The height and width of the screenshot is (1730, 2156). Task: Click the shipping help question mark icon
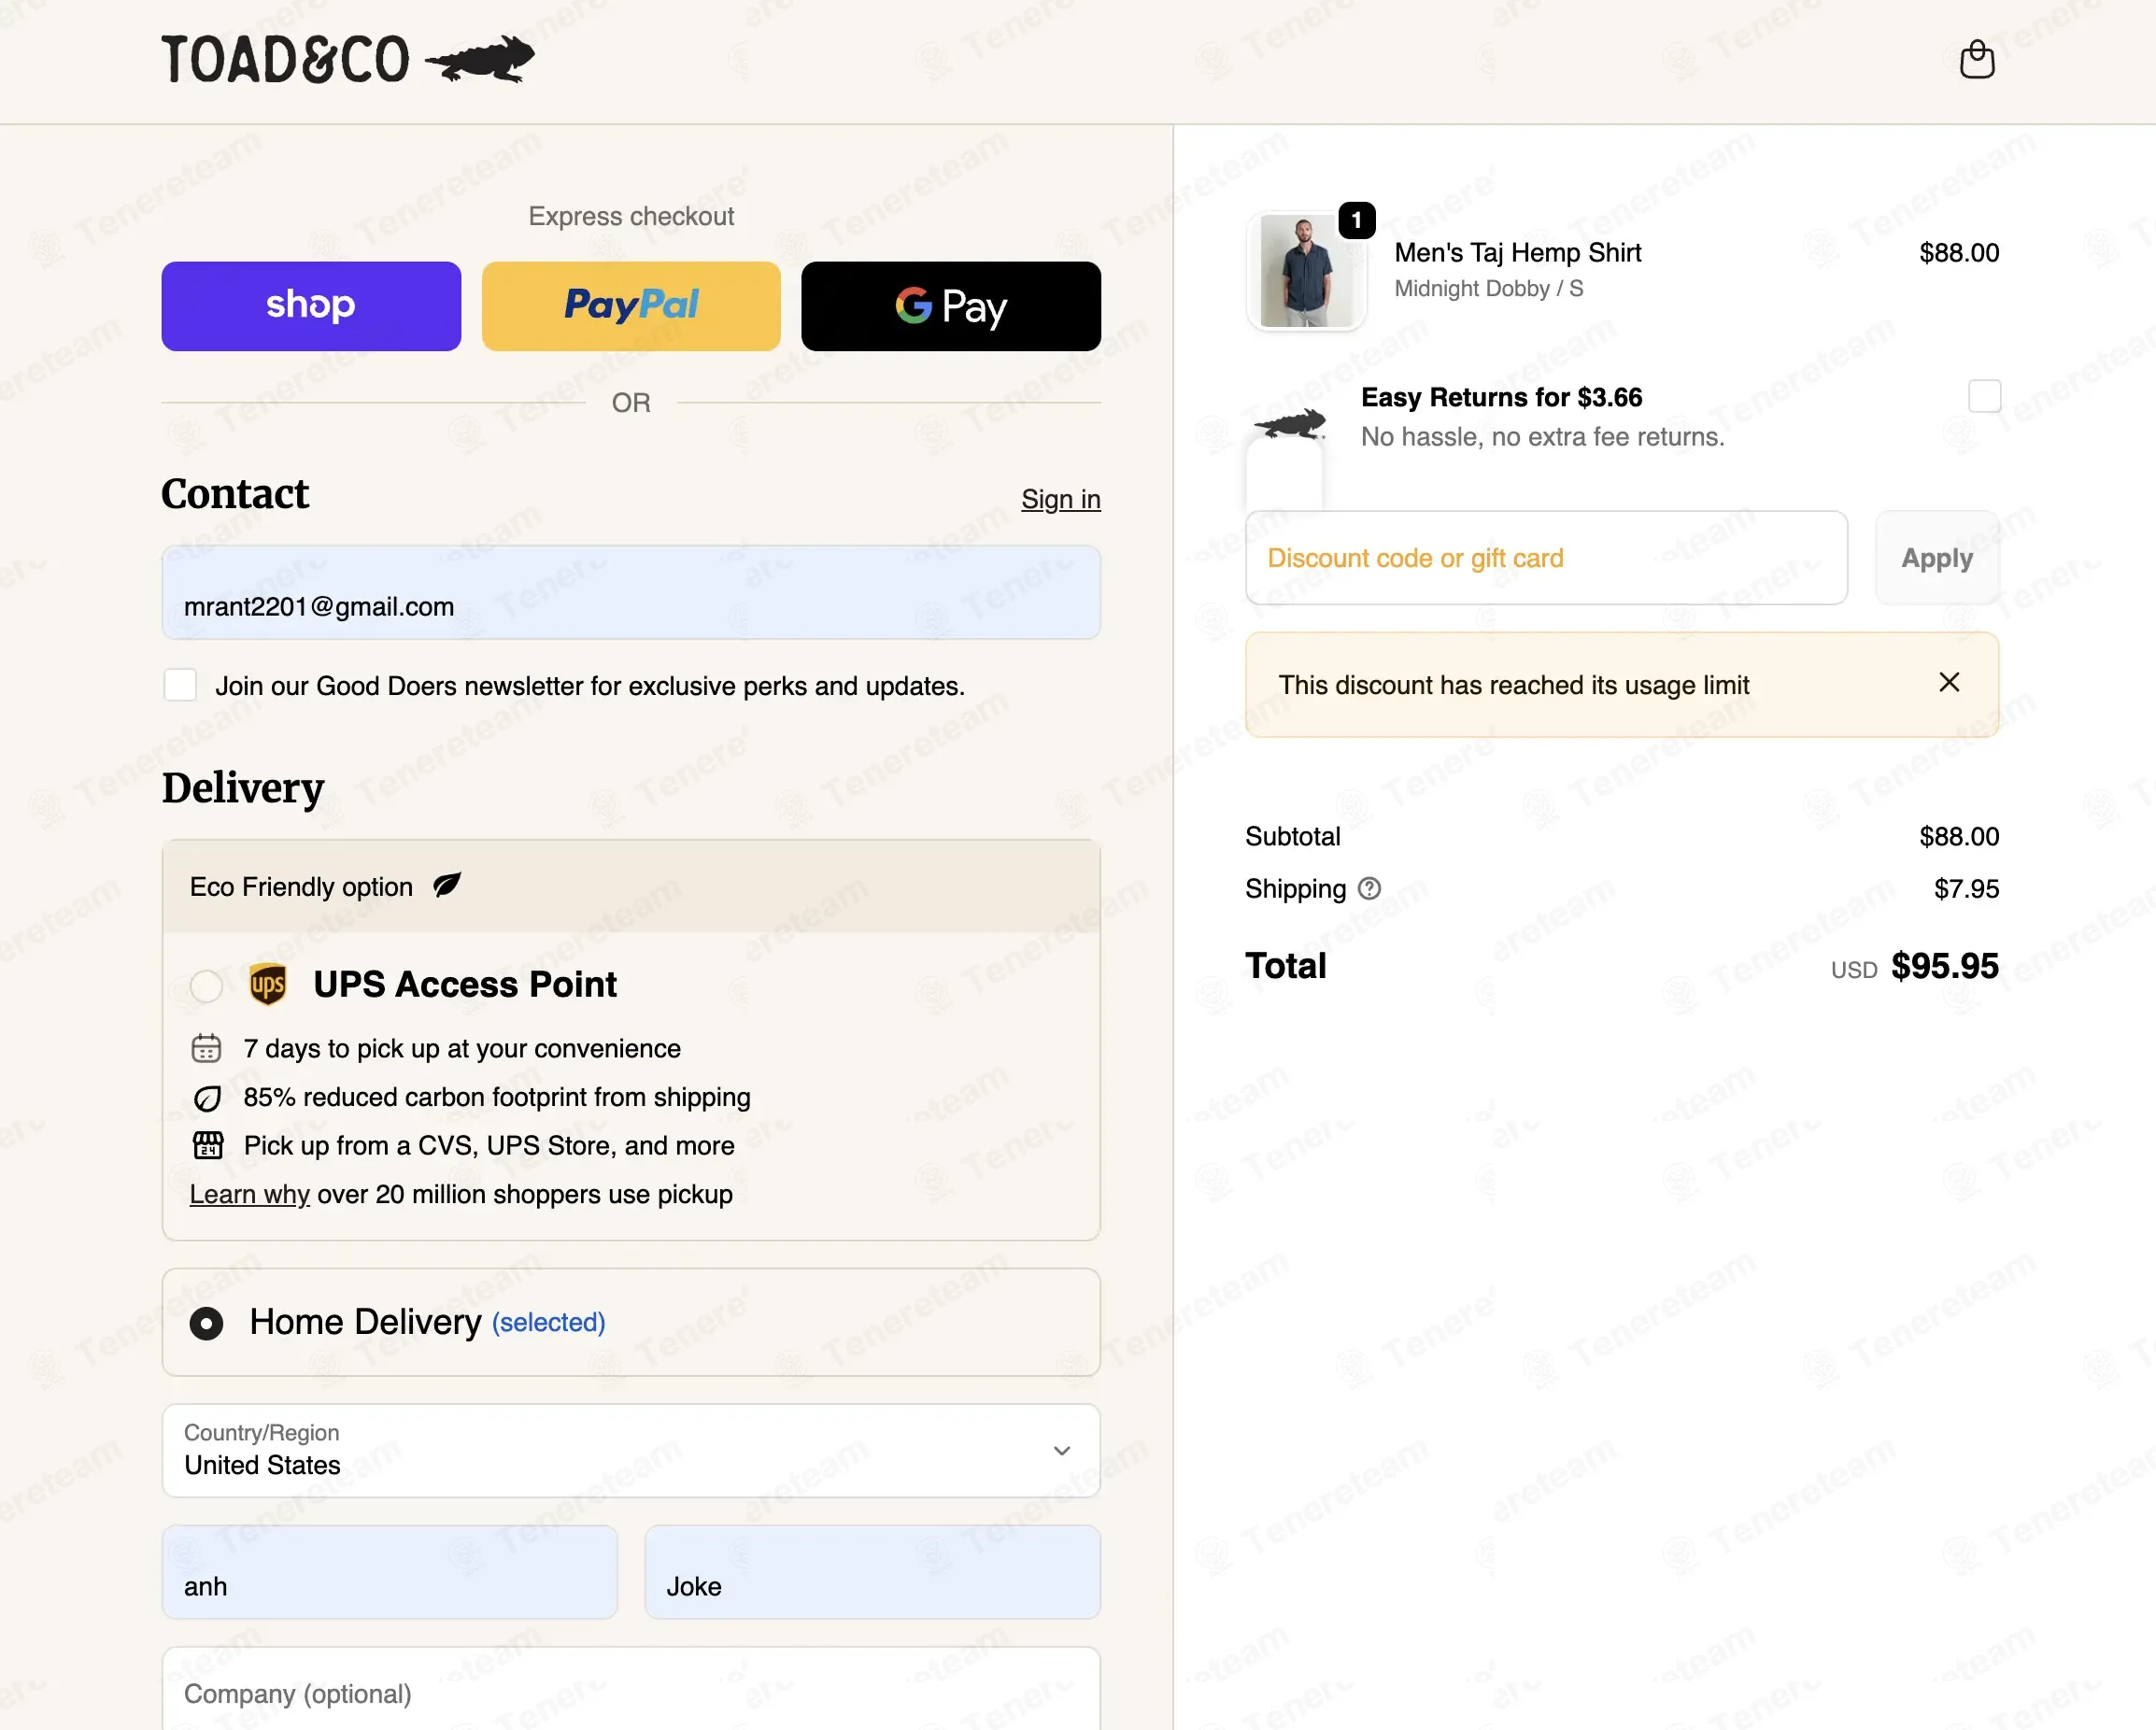coord(1369,888)
